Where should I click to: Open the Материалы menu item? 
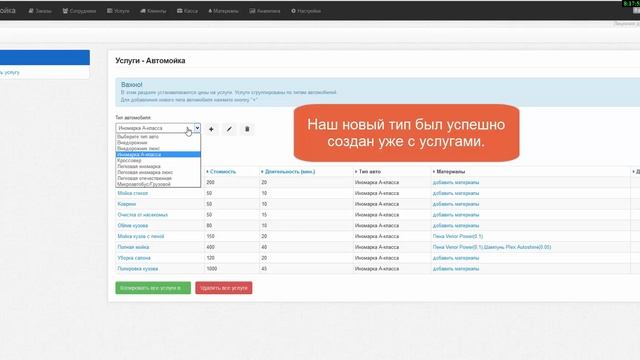[x=223, y=11]
